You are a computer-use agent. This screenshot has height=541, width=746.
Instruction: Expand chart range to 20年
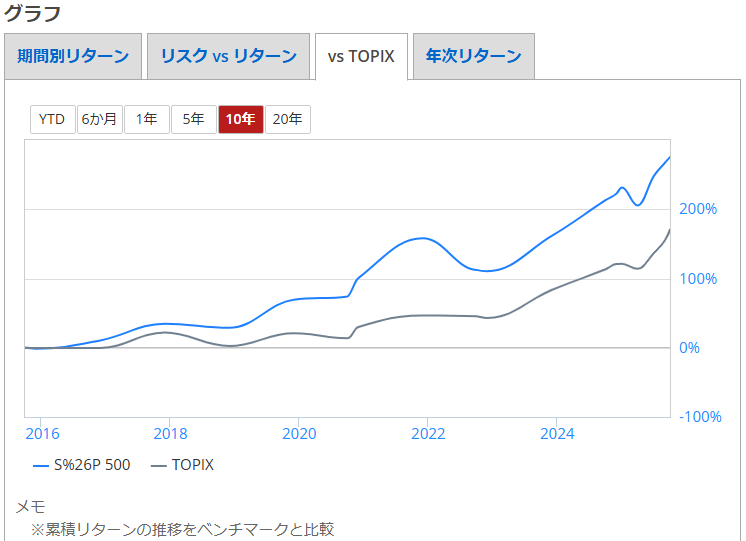(x=287, y=120)
